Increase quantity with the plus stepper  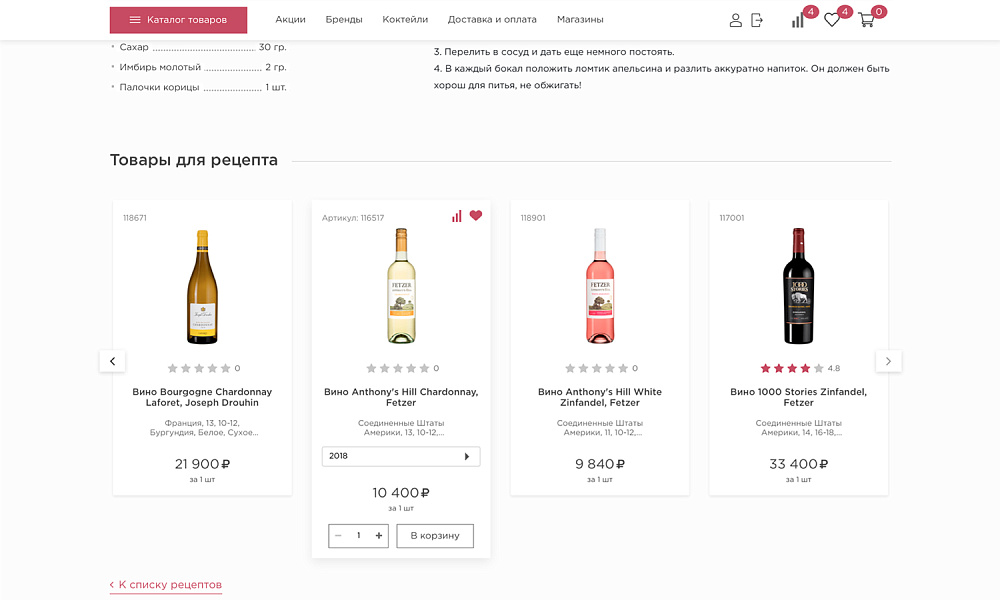378,535
